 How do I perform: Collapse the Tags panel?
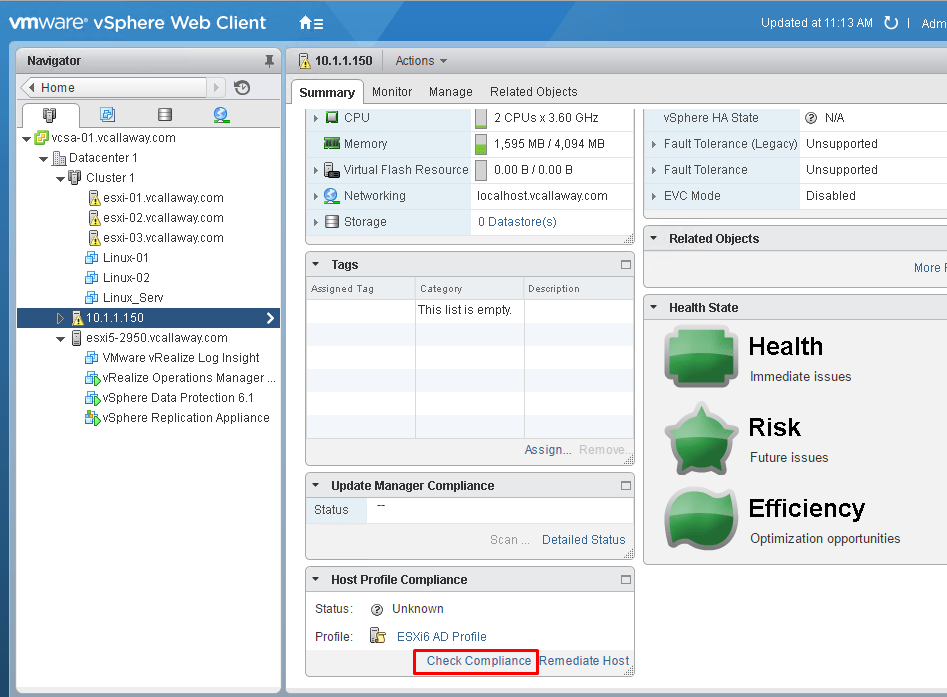[x=315, y=264]
